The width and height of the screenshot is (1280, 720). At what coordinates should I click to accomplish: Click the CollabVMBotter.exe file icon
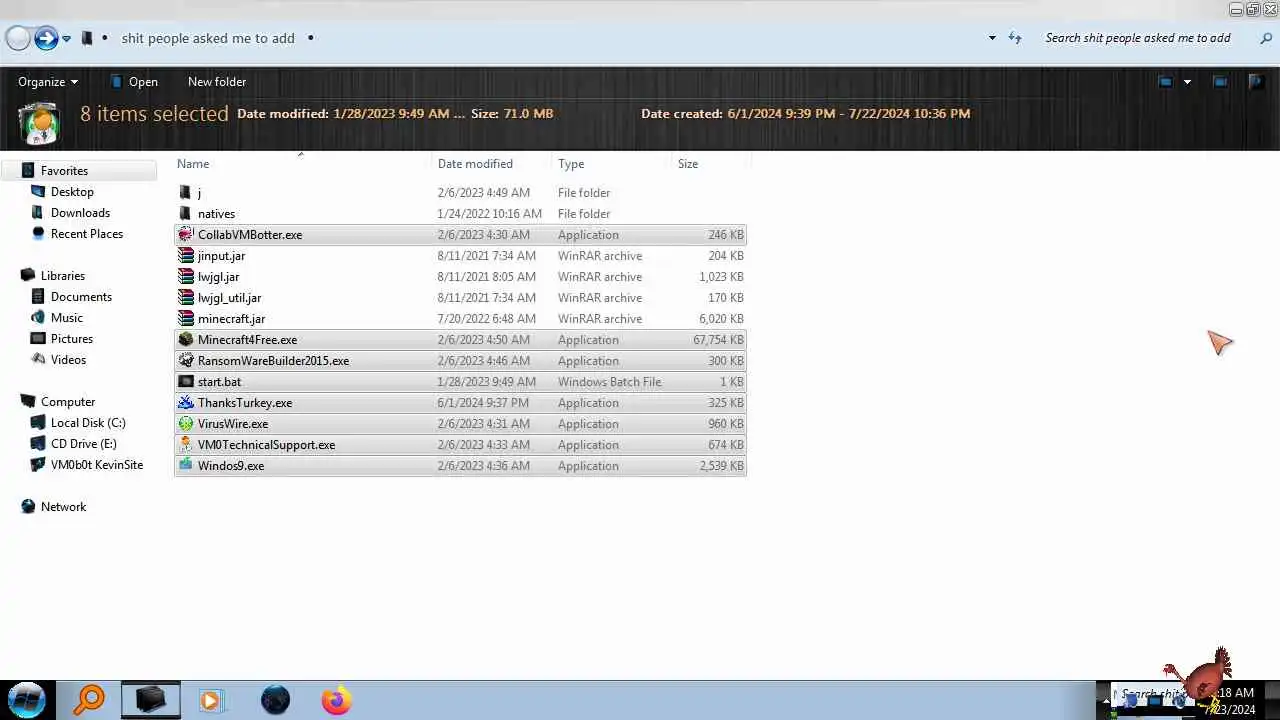[x=185, y=235]
